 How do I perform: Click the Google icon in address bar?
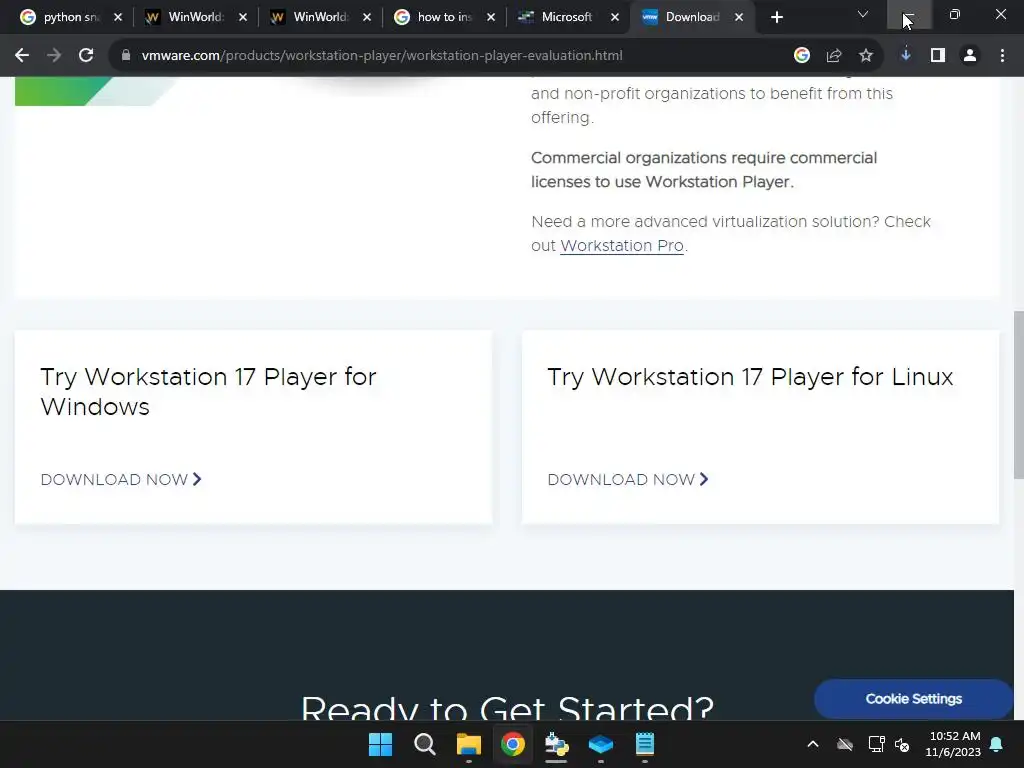pos(802,56)
